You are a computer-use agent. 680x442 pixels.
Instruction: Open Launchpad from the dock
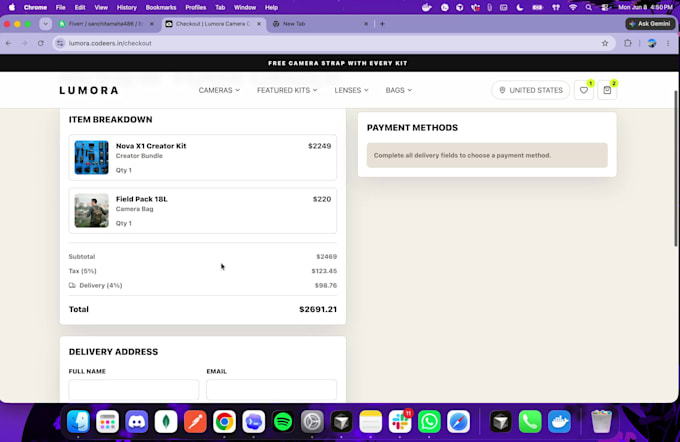pos(108,421)
